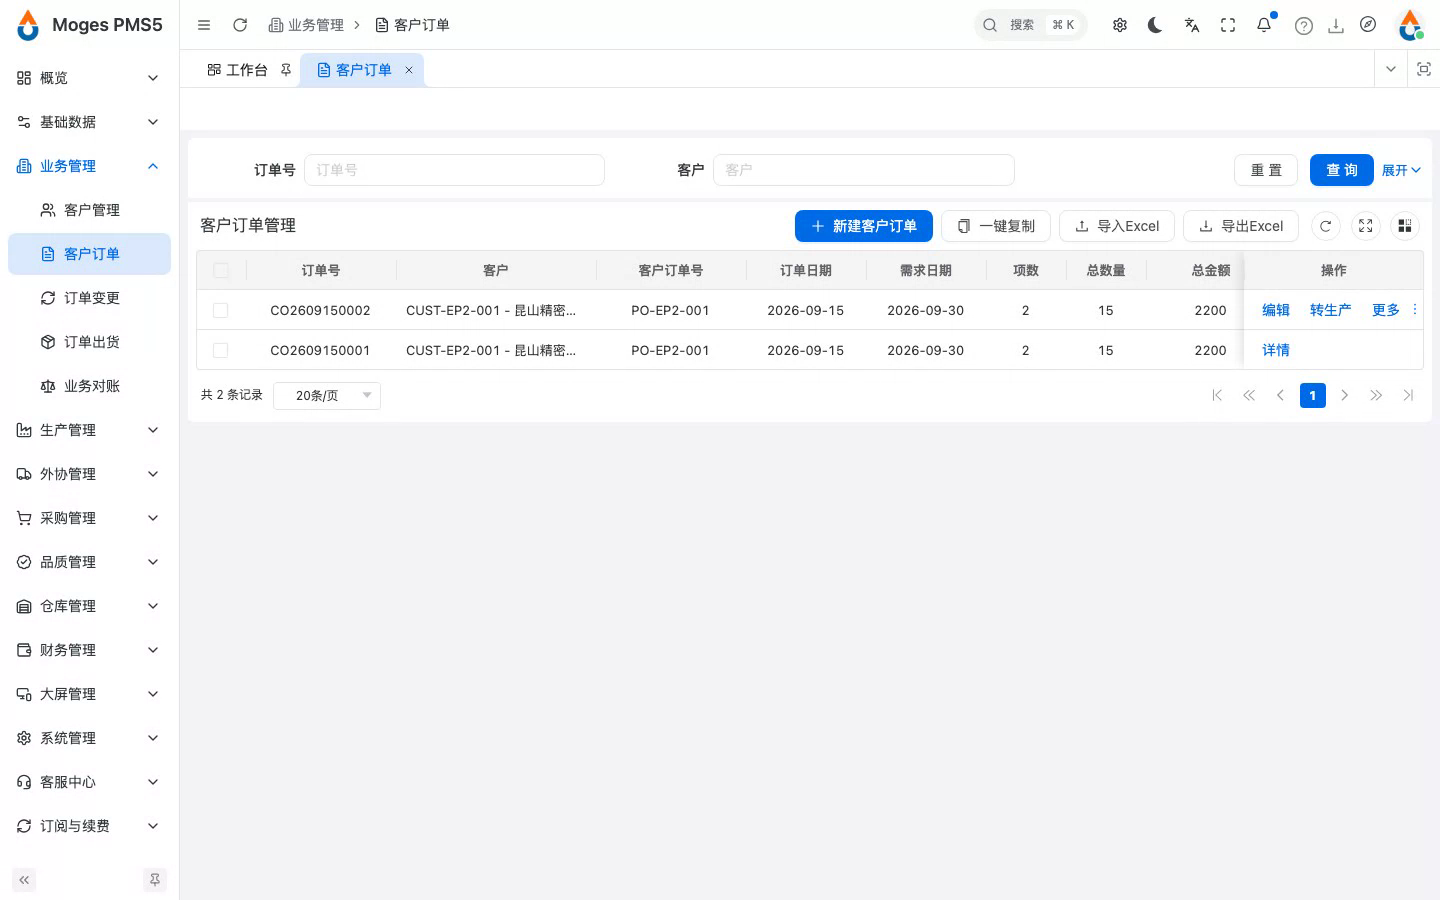Focus the 订单号 input field

point(454,170)
